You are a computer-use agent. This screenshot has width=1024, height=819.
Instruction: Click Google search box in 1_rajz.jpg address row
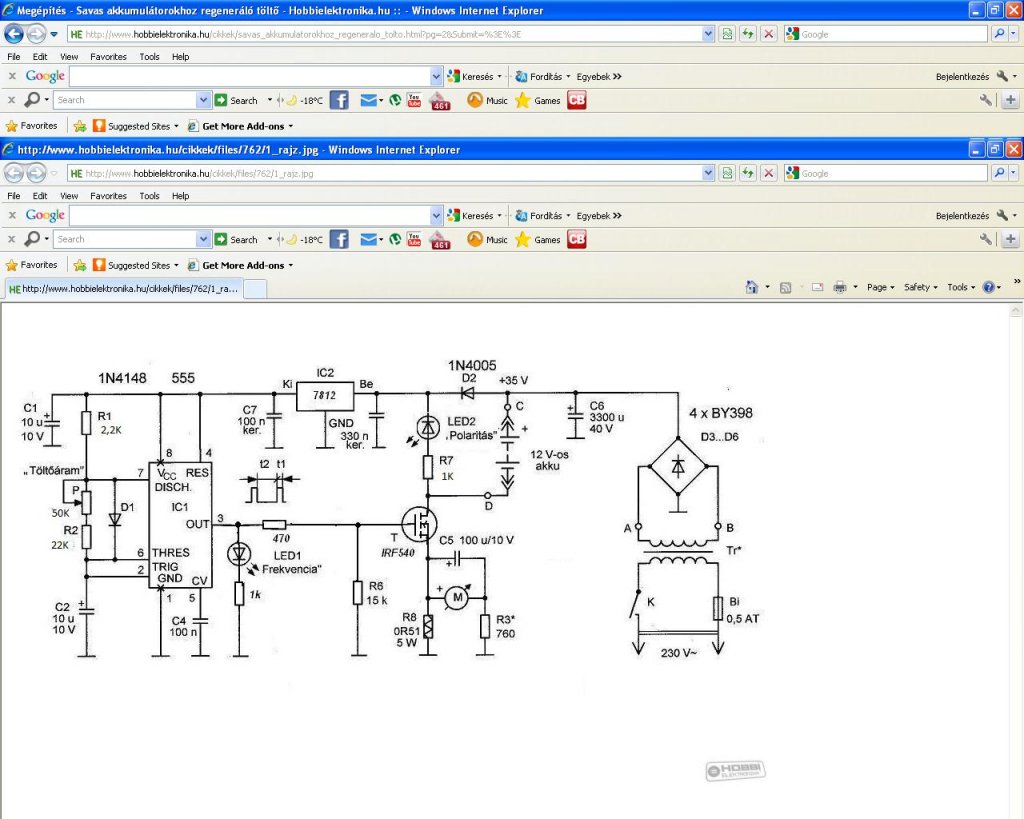pos(886,173)
